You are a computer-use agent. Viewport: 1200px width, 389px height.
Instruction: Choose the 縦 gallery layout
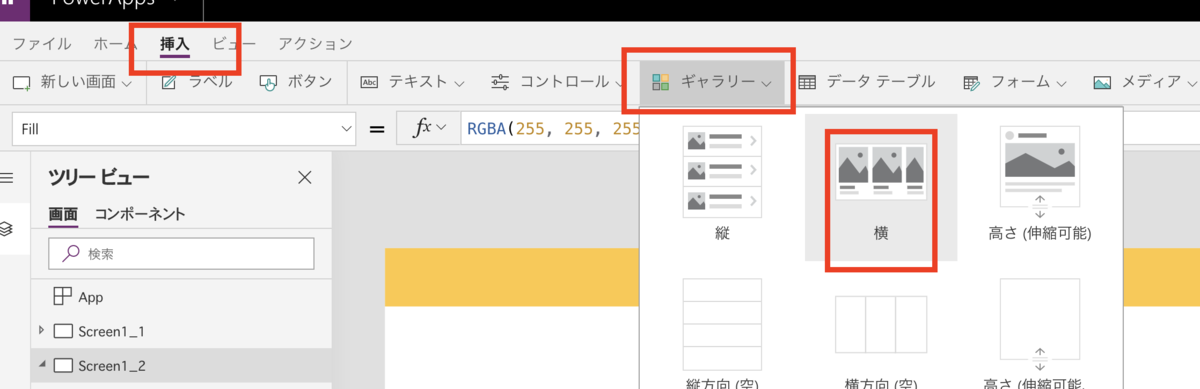coord(722,187)
